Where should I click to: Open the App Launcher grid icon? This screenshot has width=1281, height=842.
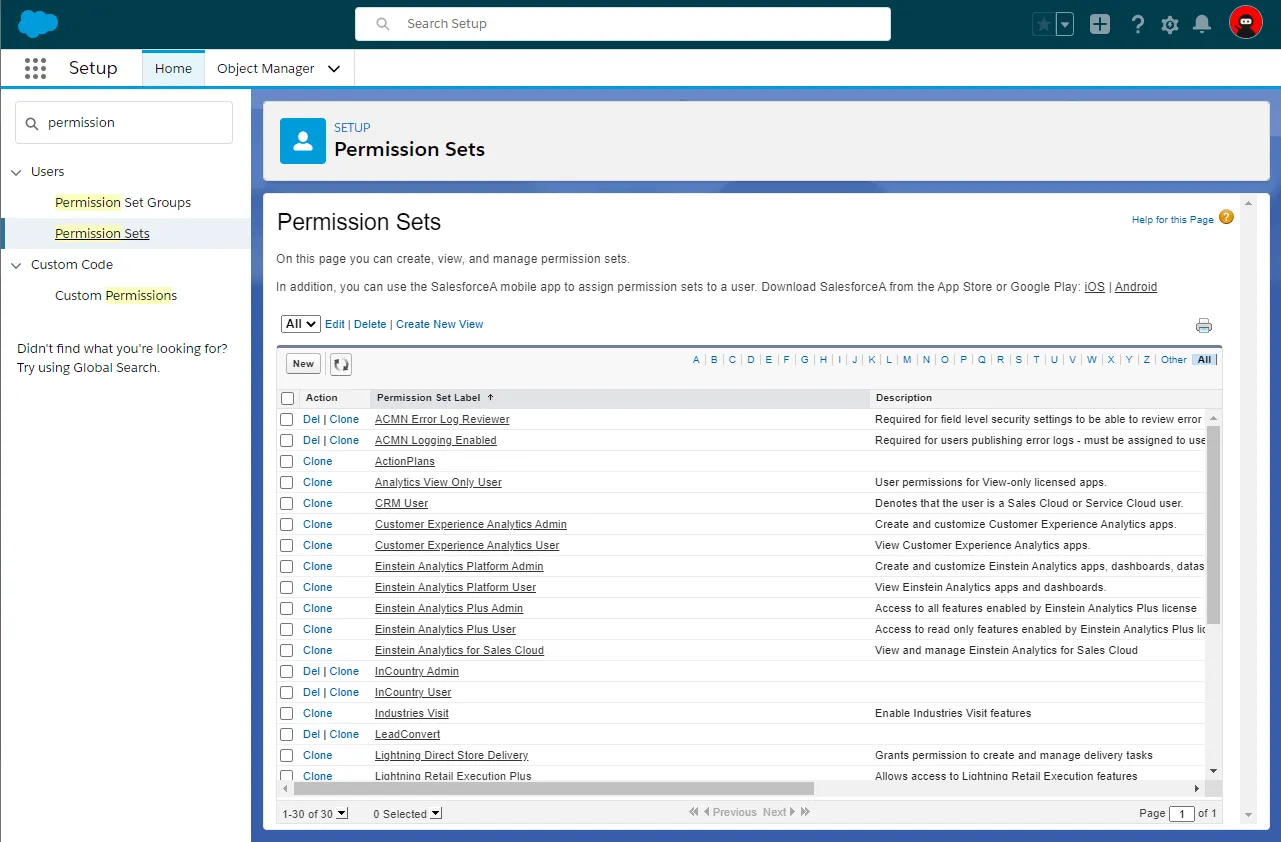click(x=35, y=68)
